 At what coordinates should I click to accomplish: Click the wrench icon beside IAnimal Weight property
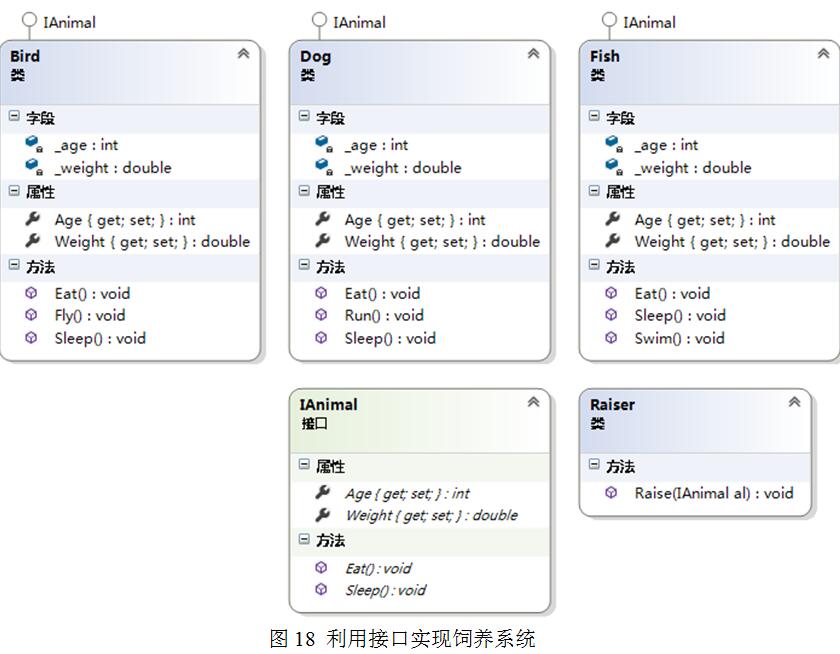tap(322, 515)
